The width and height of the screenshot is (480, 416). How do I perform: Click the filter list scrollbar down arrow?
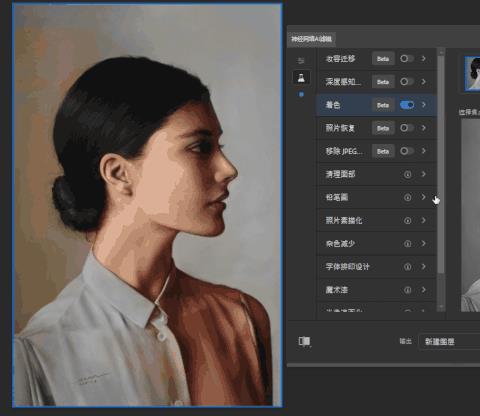pos(441,307)
